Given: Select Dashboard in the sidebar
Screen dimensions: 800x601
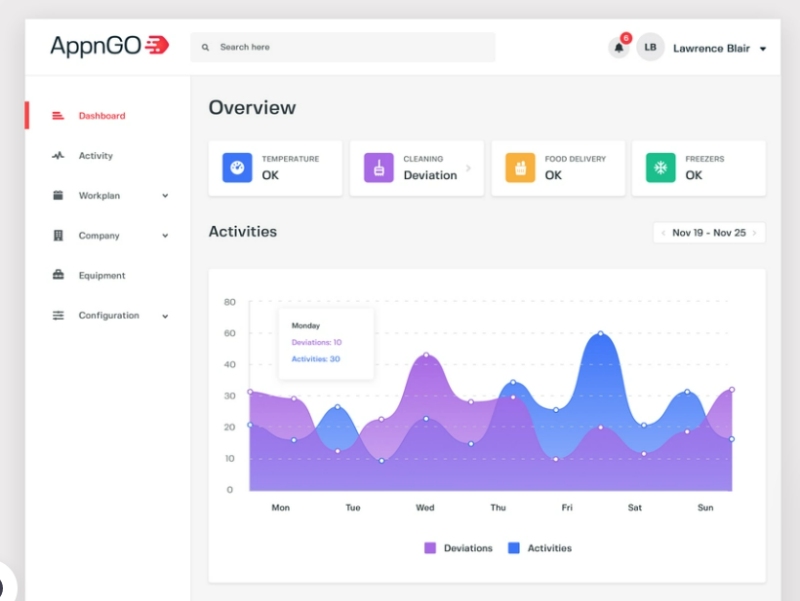Looking at the screenshot, I should (x=101, y=116).
